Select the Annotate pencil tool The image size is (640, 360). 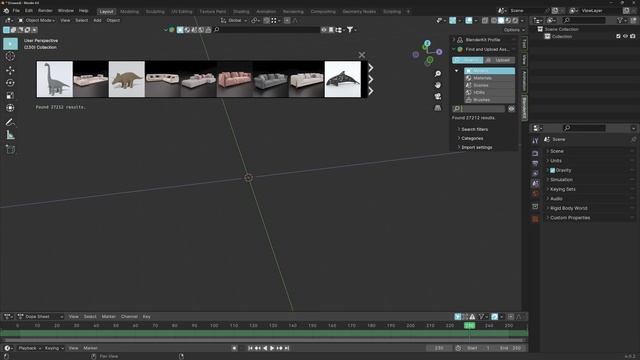10,122
